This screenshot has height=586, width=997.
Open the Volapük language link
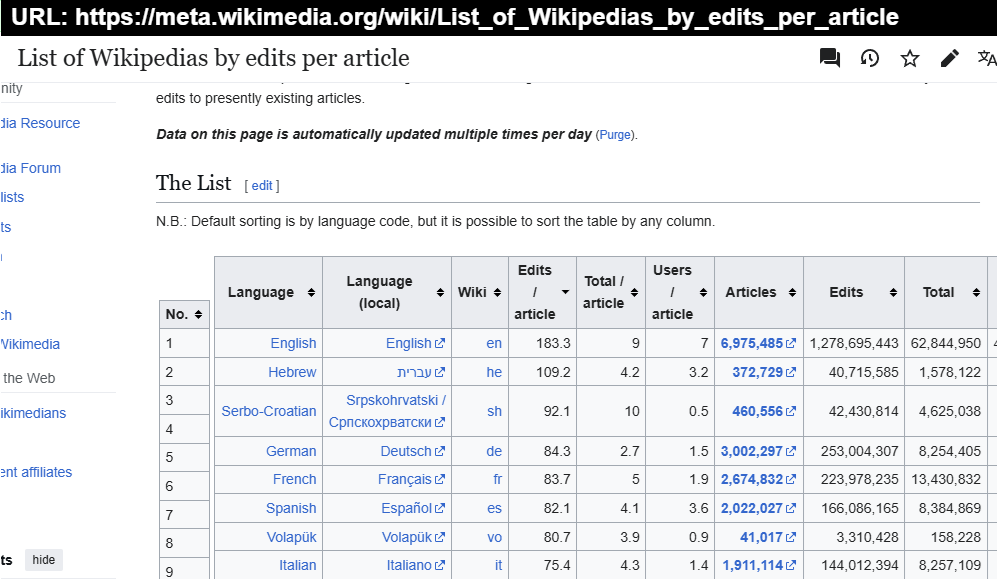292,537
